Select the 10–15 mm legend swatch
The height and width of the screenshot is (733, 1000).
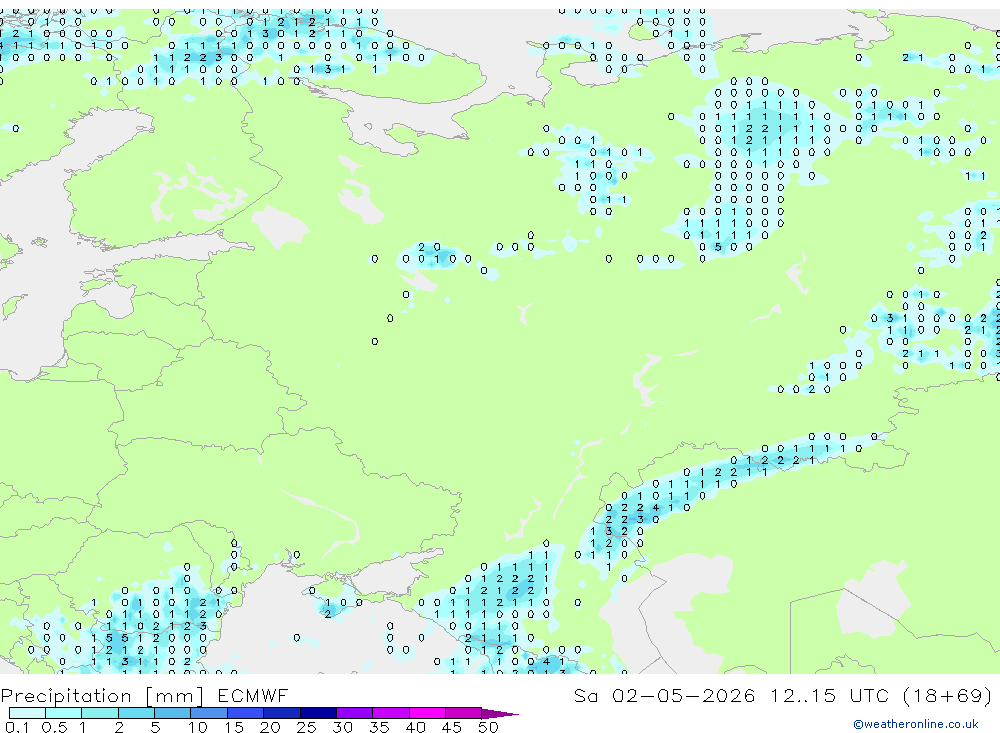pos(209,713)
